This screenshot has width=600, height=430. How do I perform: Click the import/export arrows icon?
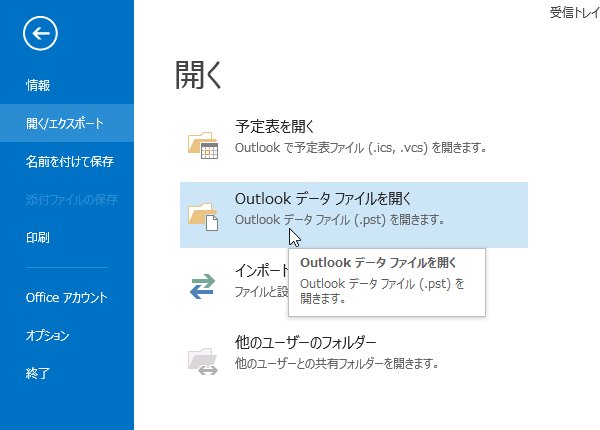point(202,286)
